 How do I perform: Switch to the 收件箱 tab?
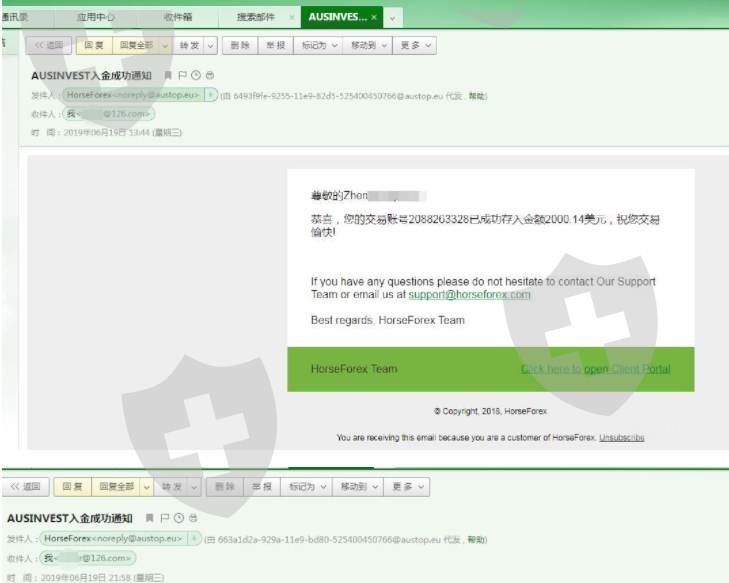(178, 17)
